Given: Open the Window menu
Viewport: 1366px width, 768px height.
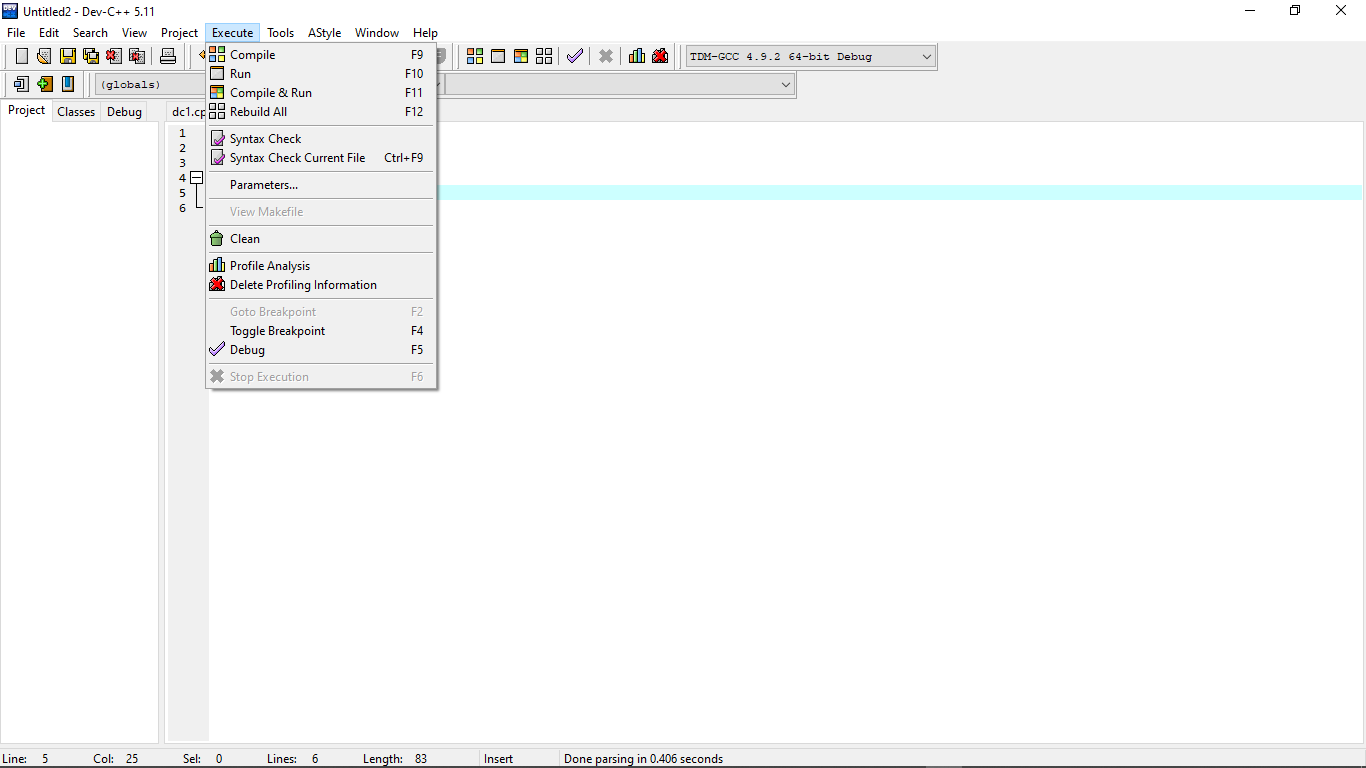Looking at the screenshot, I should [x=377, y=33].
